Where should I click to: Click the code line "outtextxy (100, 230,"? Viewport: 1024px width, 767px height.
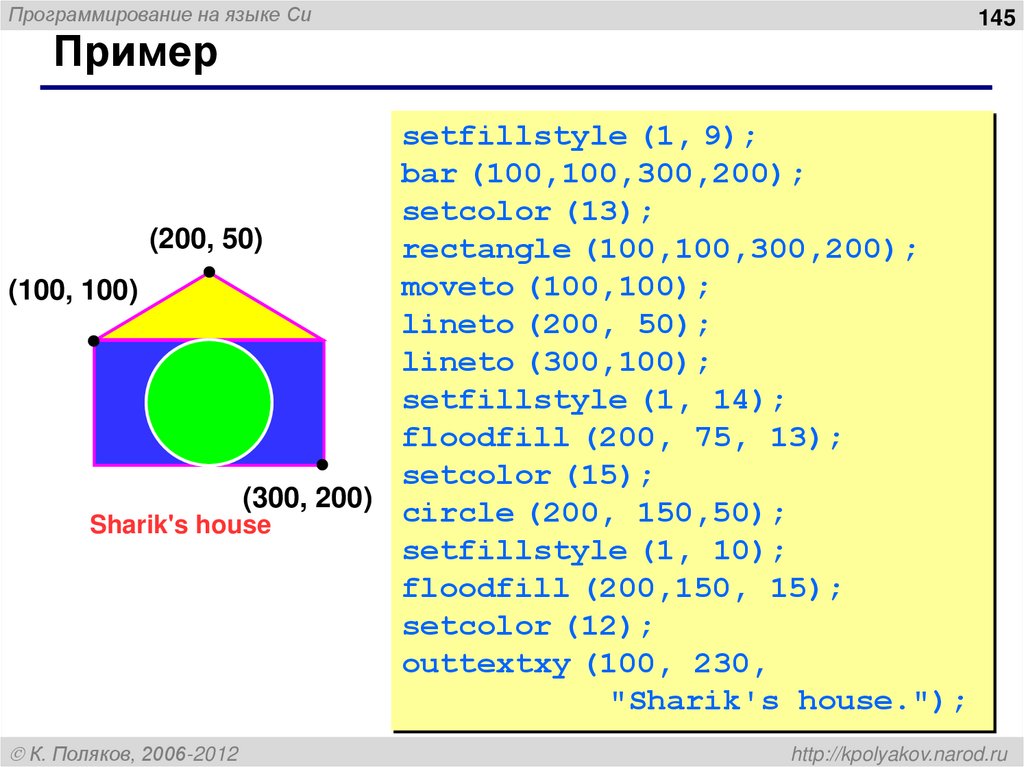pyautogui.click(x=584, y=664)
